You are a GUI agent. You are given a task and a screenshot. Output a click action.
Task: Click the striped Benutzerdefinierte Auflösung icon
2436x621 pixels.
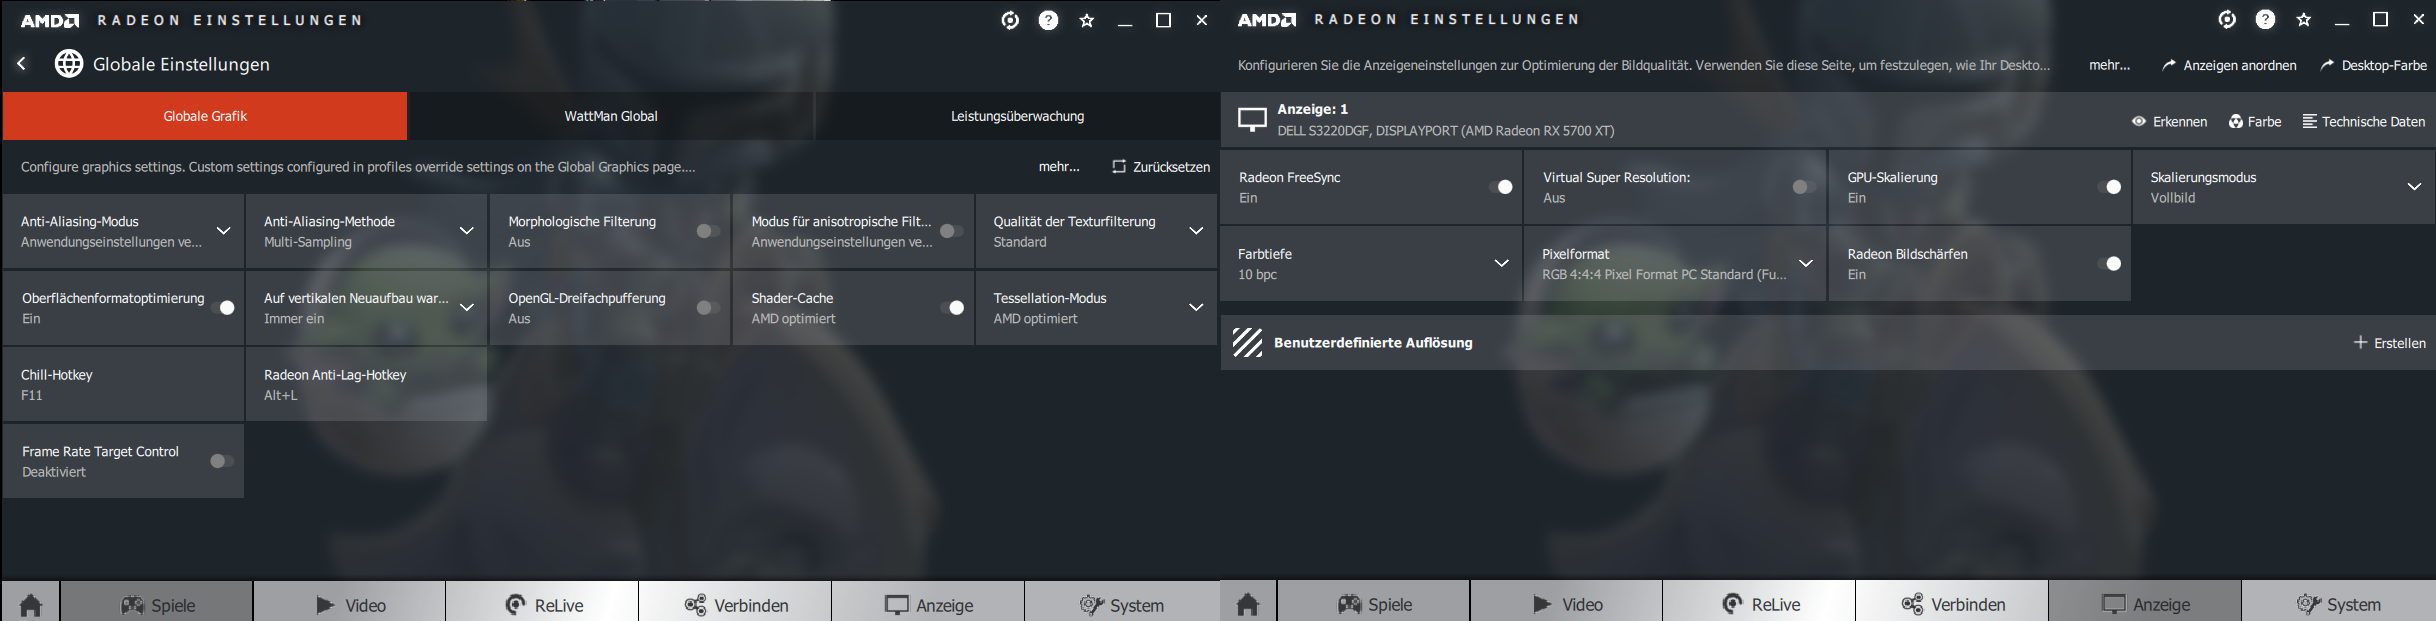point(1247,342)
